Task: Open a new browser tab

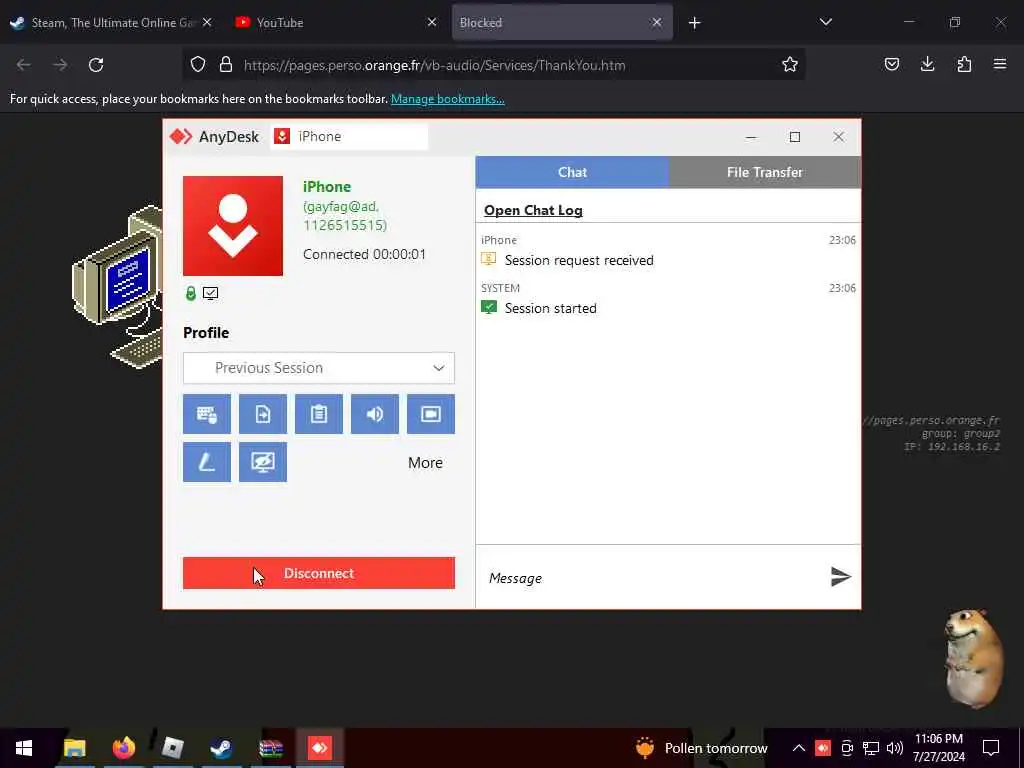Action: [694, 23]
